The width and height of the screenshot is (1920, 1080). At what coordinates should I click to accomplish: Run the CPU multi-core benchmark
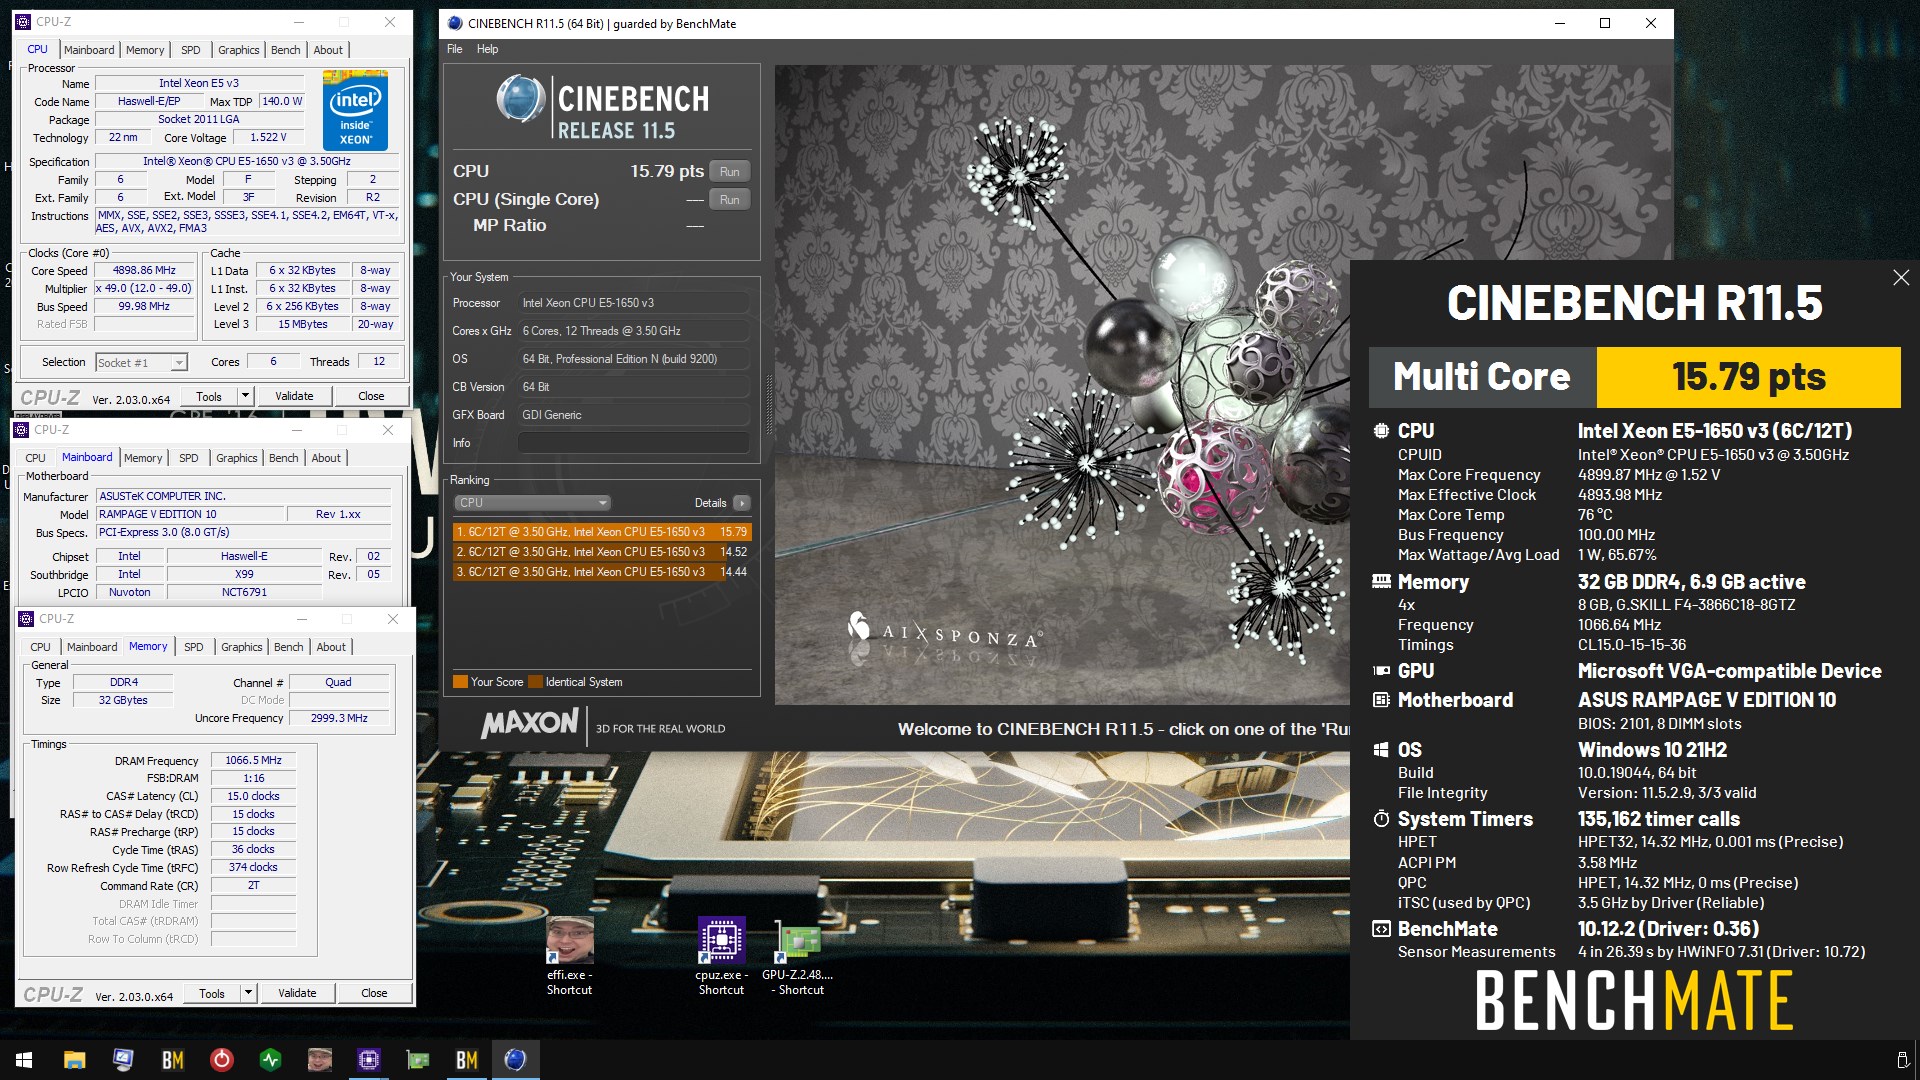point(730,172)
